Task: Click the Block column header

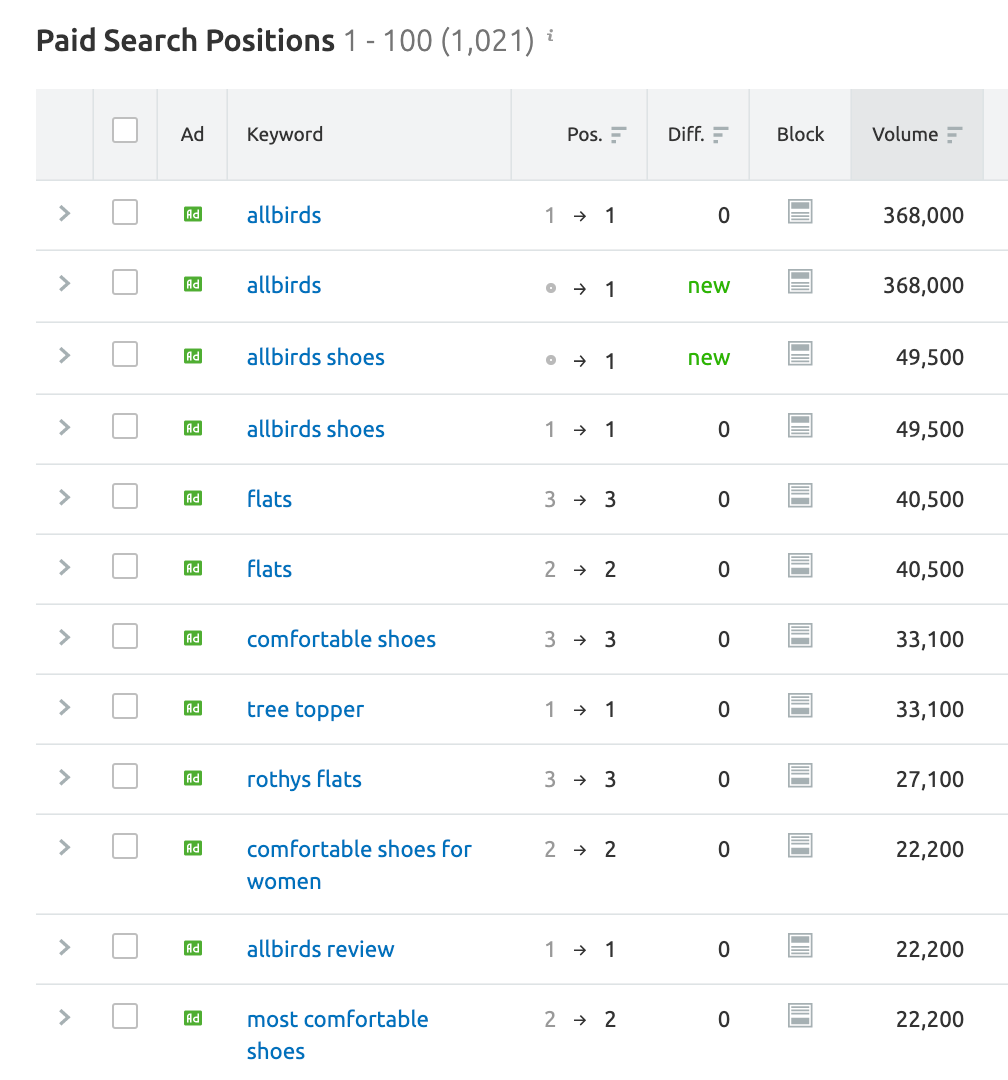Action: (x=800, y=134)
